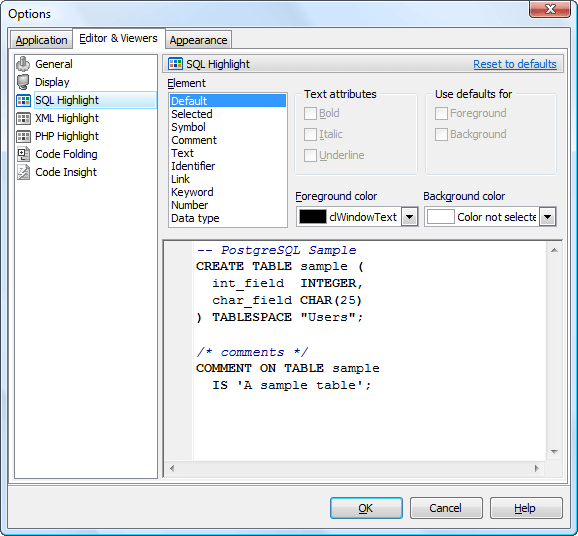Select Keyword in the Element list

192,192
